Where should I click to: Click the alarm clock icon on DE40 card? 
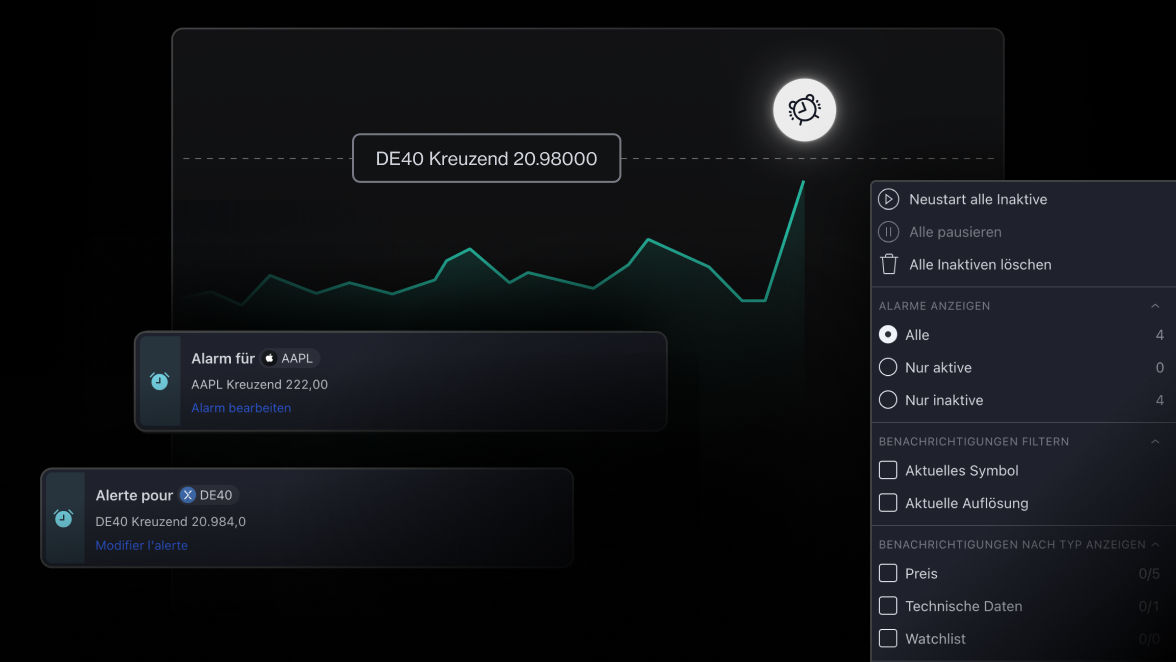[x=64, y=518]
